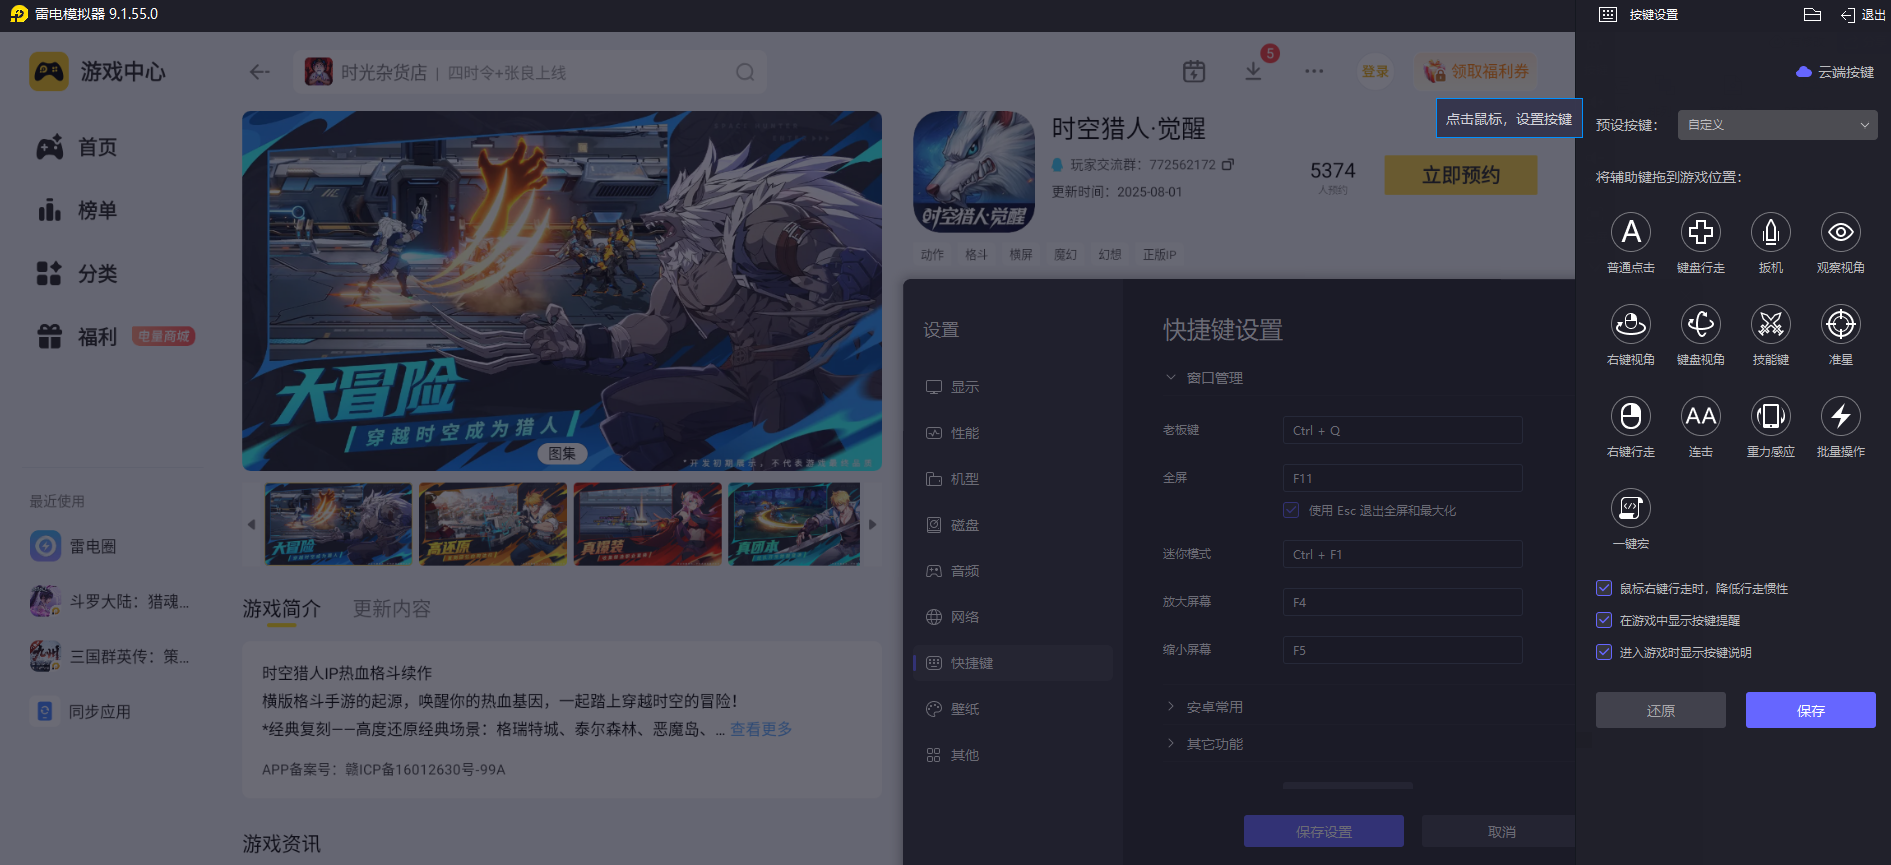Screen dimensions: 1891x865
Task: Select the 批量操作 lightning icon
Action: [x=1841, y=416]
